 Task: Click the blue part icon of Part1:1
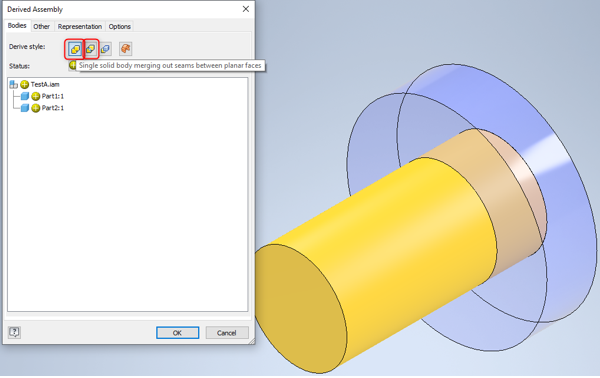point(25,96)
